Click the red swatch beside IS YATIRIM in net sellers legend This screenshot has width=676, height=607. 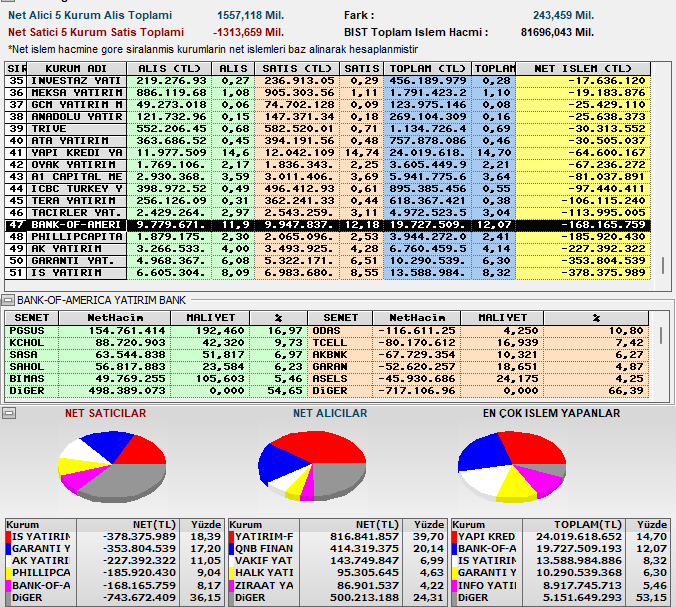(x=8, y=537)
